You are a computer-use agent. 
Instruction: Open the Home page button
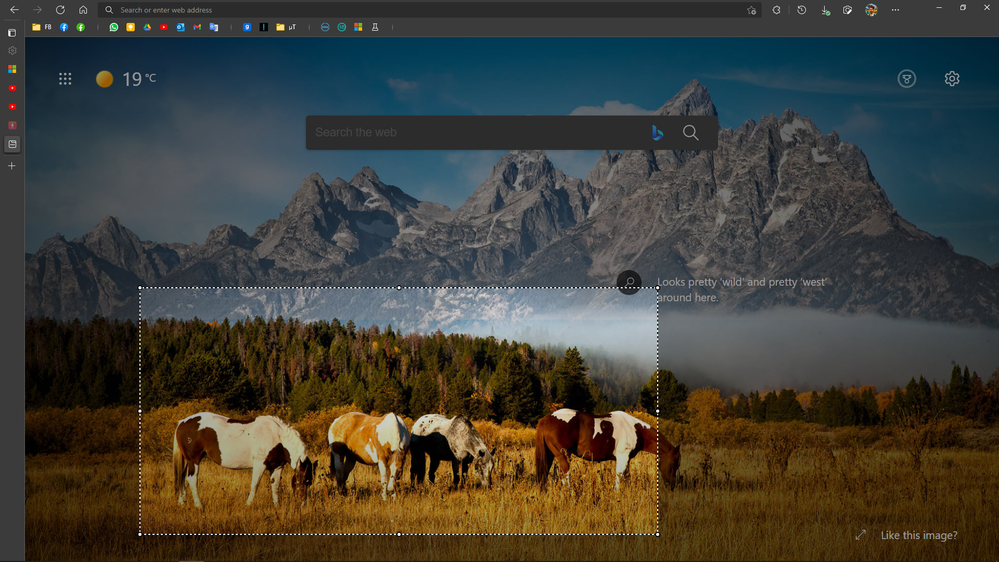[x=83, y=10]
